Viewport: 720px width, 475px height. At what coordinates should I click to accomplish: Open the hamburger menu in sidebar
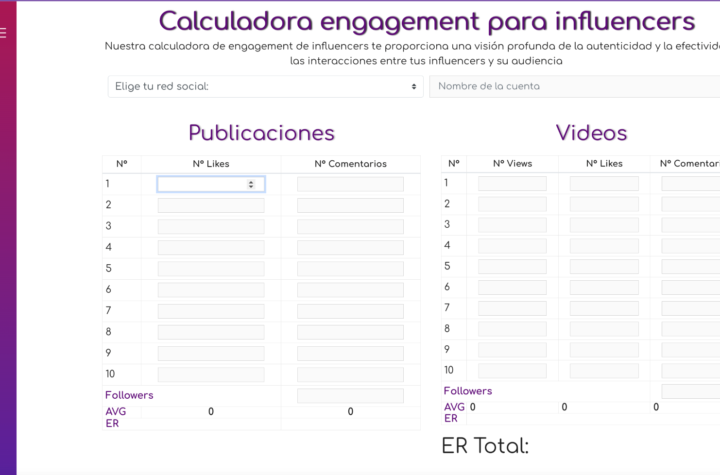coord(4,33)
